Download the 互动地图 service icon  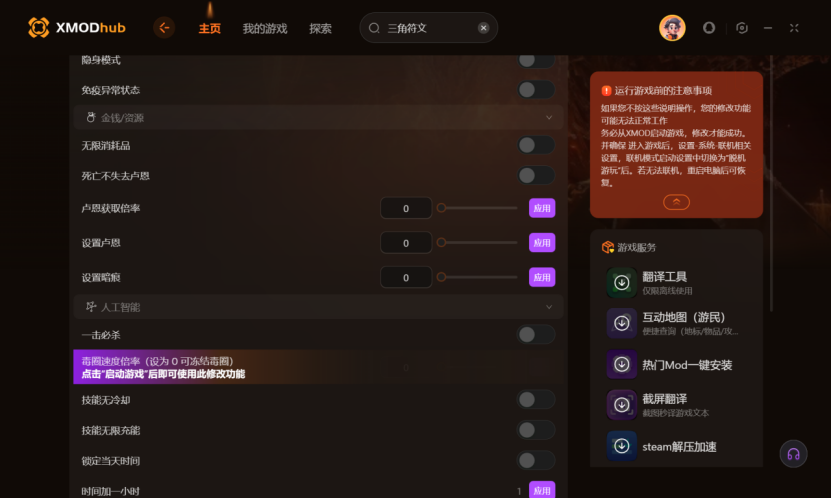click(x=622, y=323)
